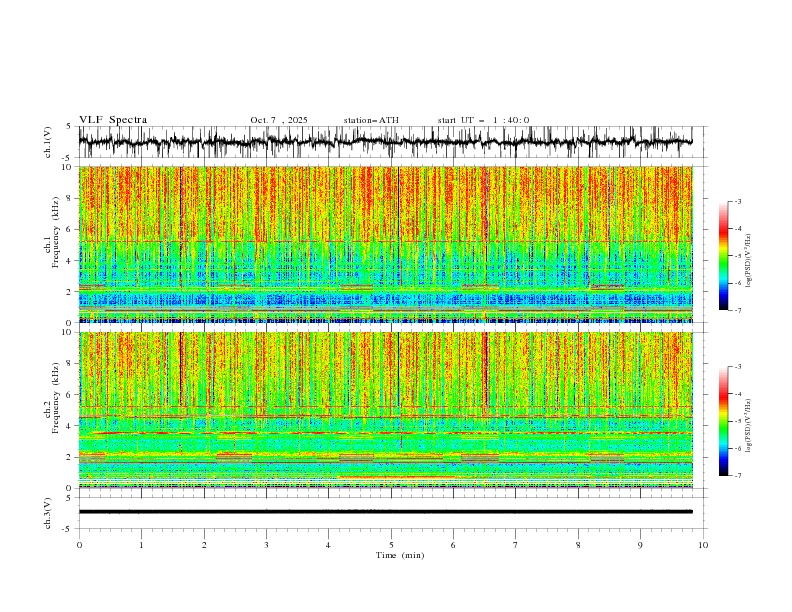Click the ch.1 spectrogram color scale bar

click(723, 256)
